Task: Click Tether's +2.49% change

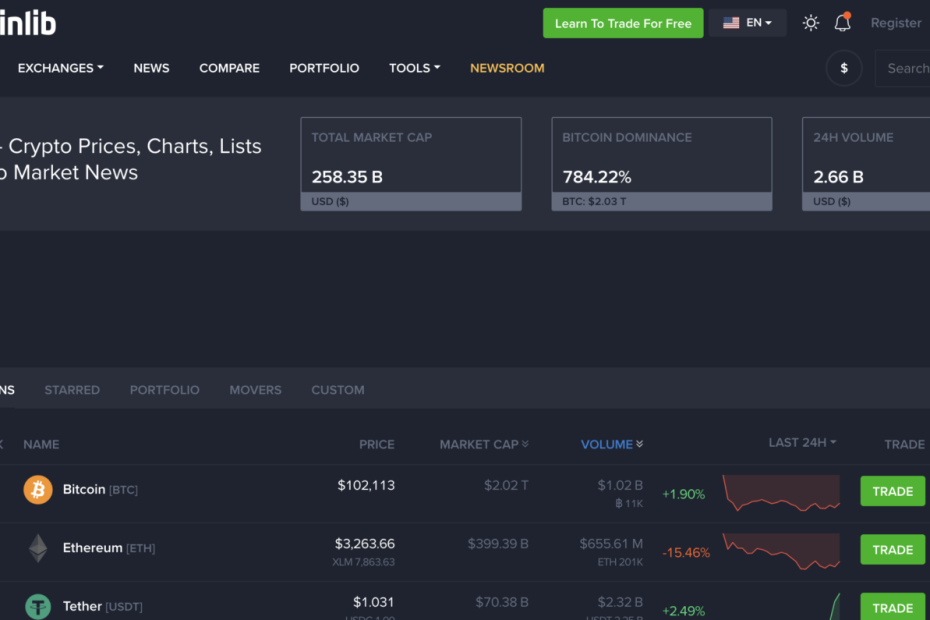Action: (x=683, y=611)
